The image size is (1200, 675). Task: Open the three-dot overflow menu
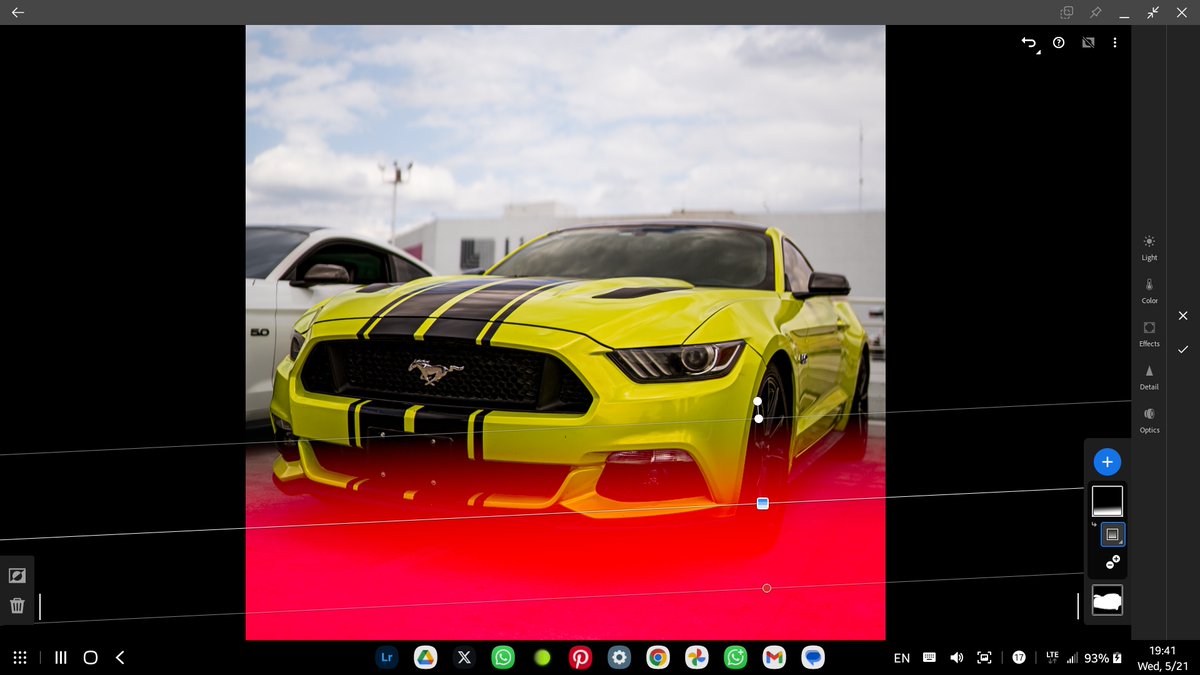click(x=1115, y=43)
